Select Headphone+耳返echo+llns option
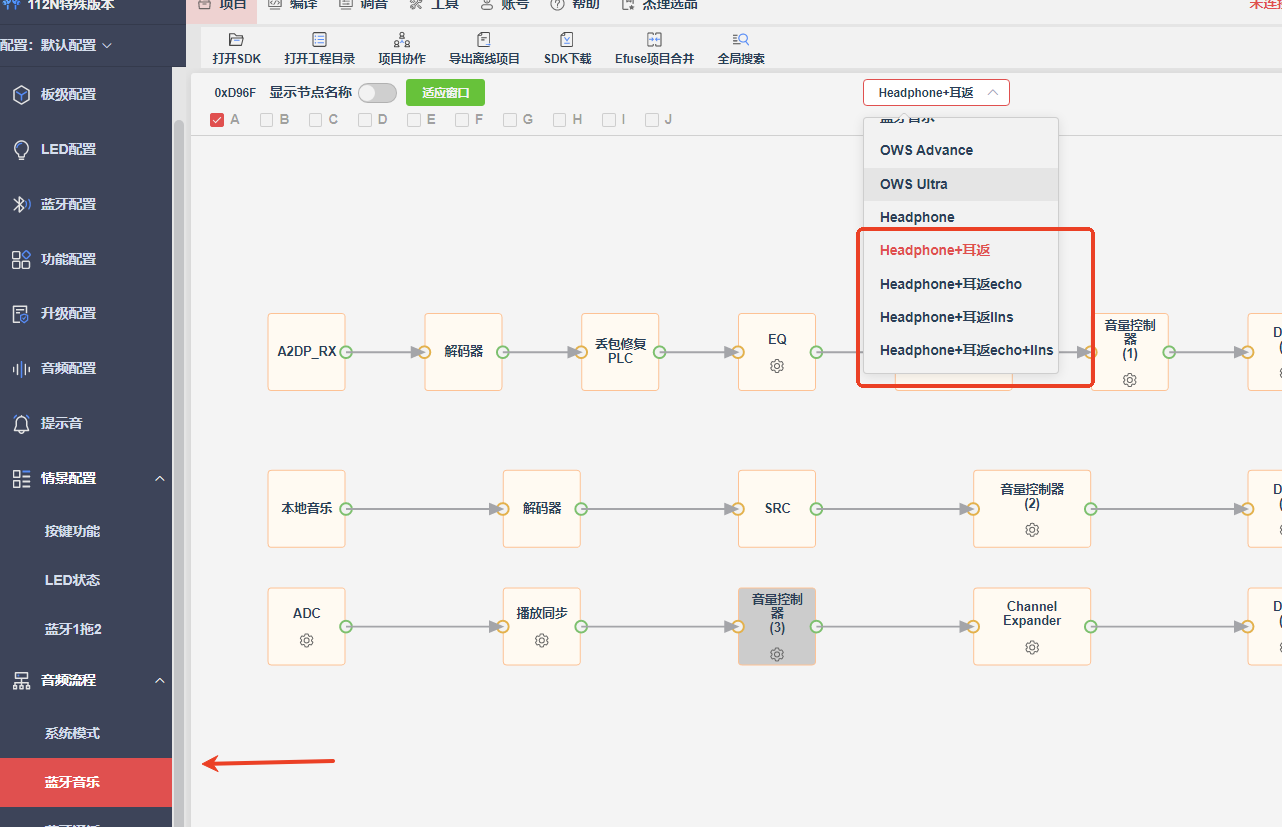Screen dimensions: 1282x827 961,350
